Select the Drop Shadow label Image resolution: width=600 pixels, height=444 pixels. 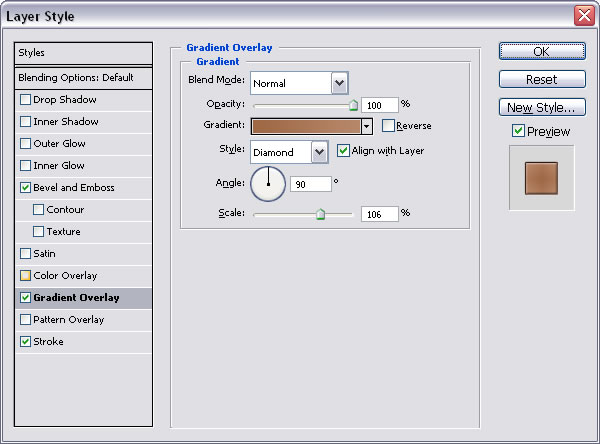pyautogui.click(x=65, y=100)
